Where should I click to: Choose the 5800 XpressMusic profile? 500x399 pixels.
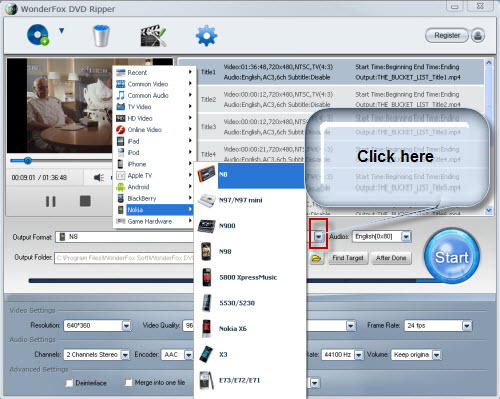tap(250, 277)
